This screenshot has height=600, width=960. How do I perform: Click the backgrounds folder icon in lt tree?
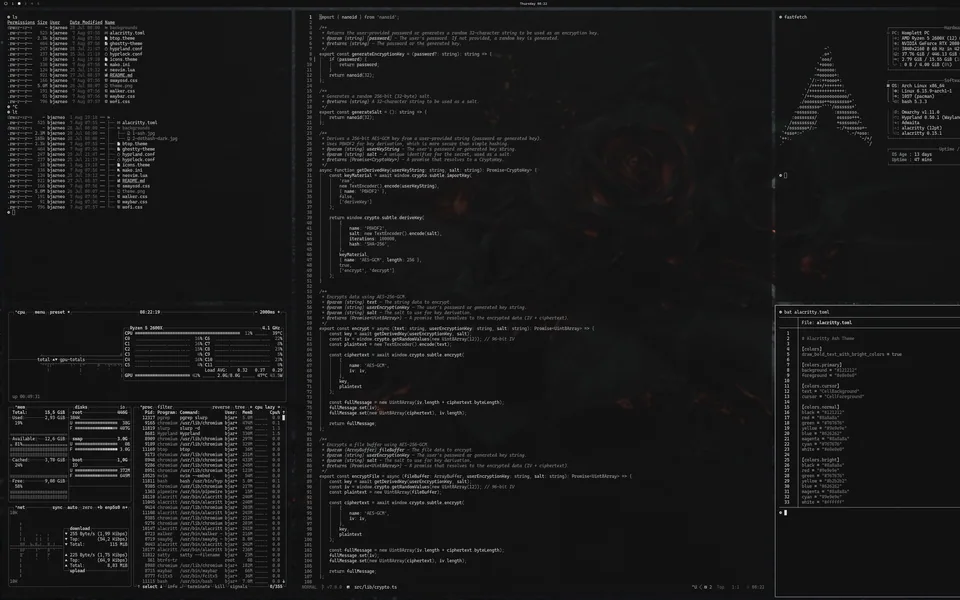point(119,128)
